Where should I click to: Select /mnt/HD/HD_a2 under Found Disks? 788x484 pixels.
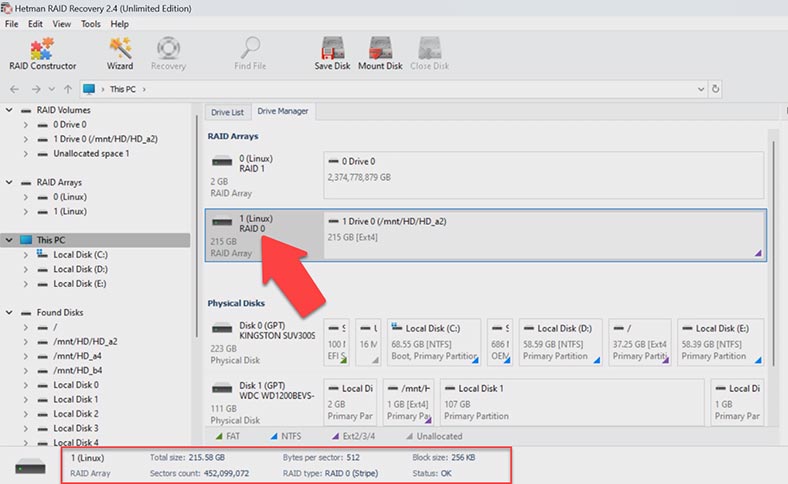click(85, 341)
